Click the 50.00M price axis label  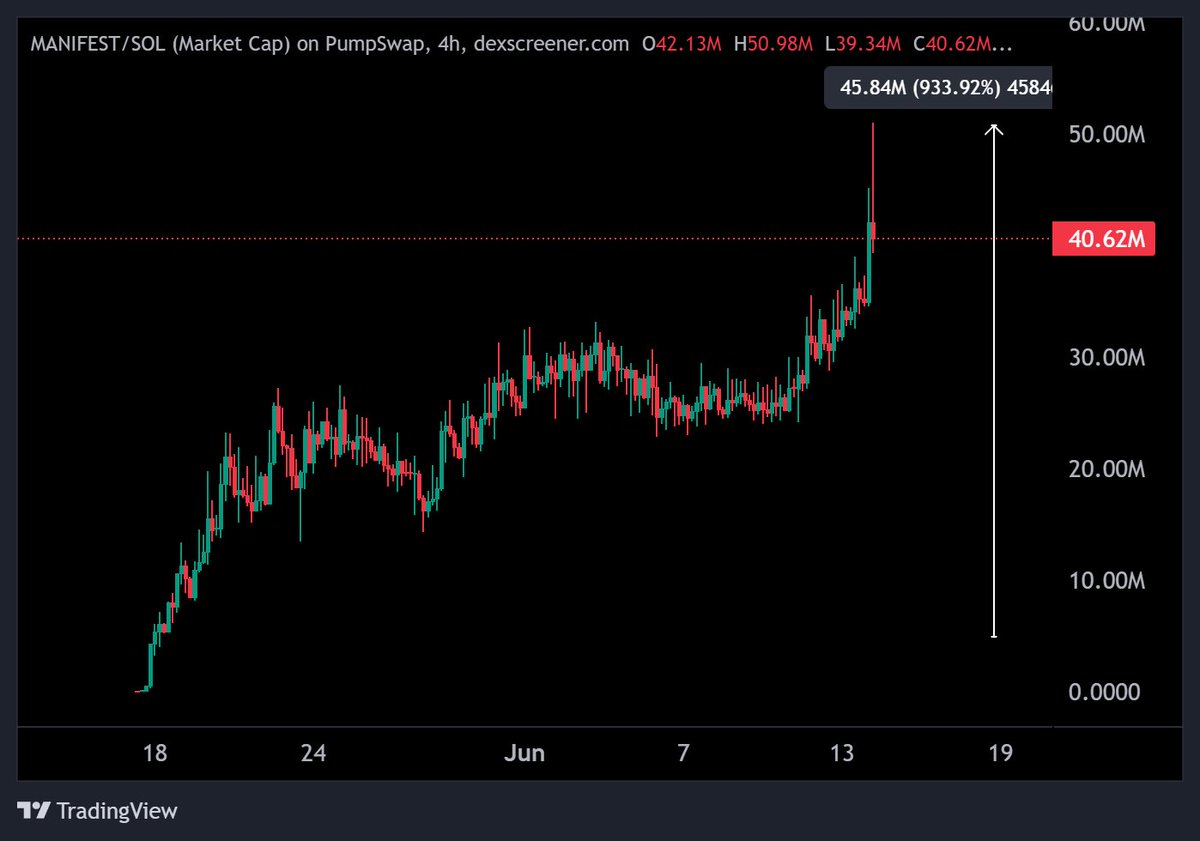click(x=1107, y=134)
